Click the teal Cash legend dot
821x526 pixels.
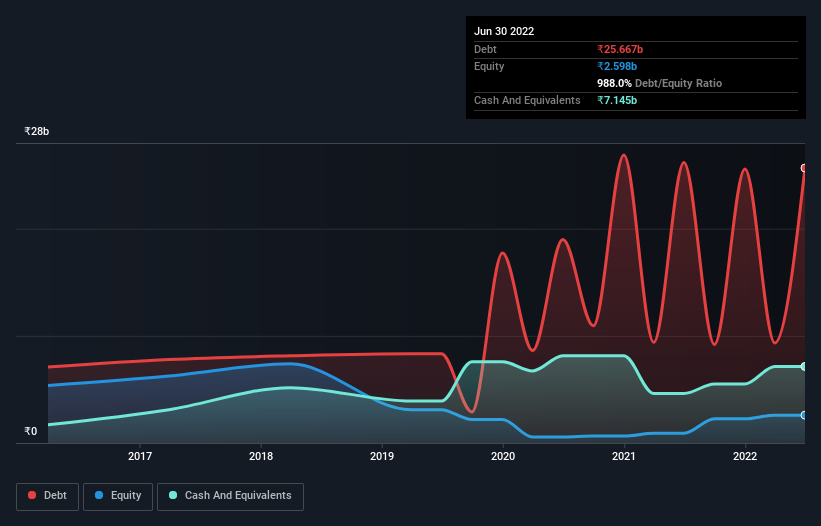click(x=173, y=495)
